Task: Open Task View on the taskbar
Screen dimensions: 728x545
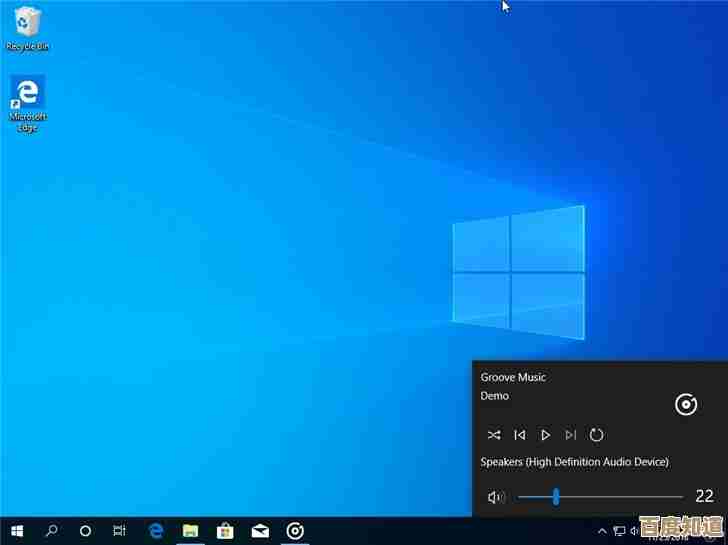Action: [x=119, y=531]
